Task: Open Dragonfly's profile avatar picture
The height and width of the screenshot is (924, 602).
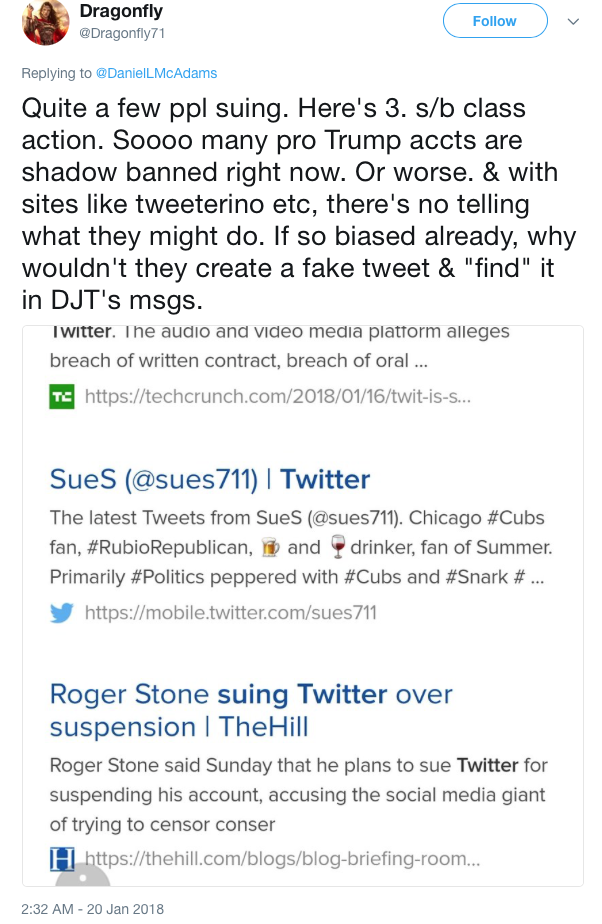Action: [46, 21]
